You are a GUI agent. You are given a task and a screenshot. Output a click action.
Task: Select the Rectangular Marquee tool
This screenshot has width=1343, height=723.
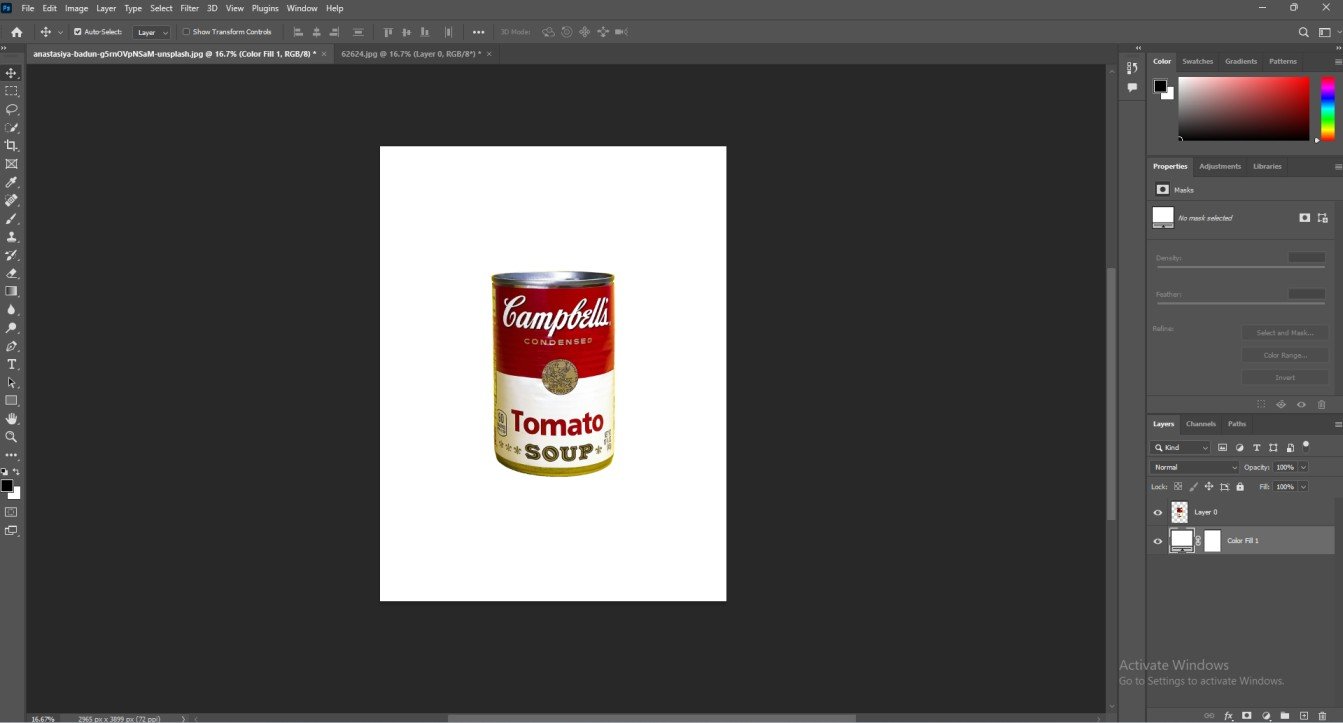(x=12, y=91)
